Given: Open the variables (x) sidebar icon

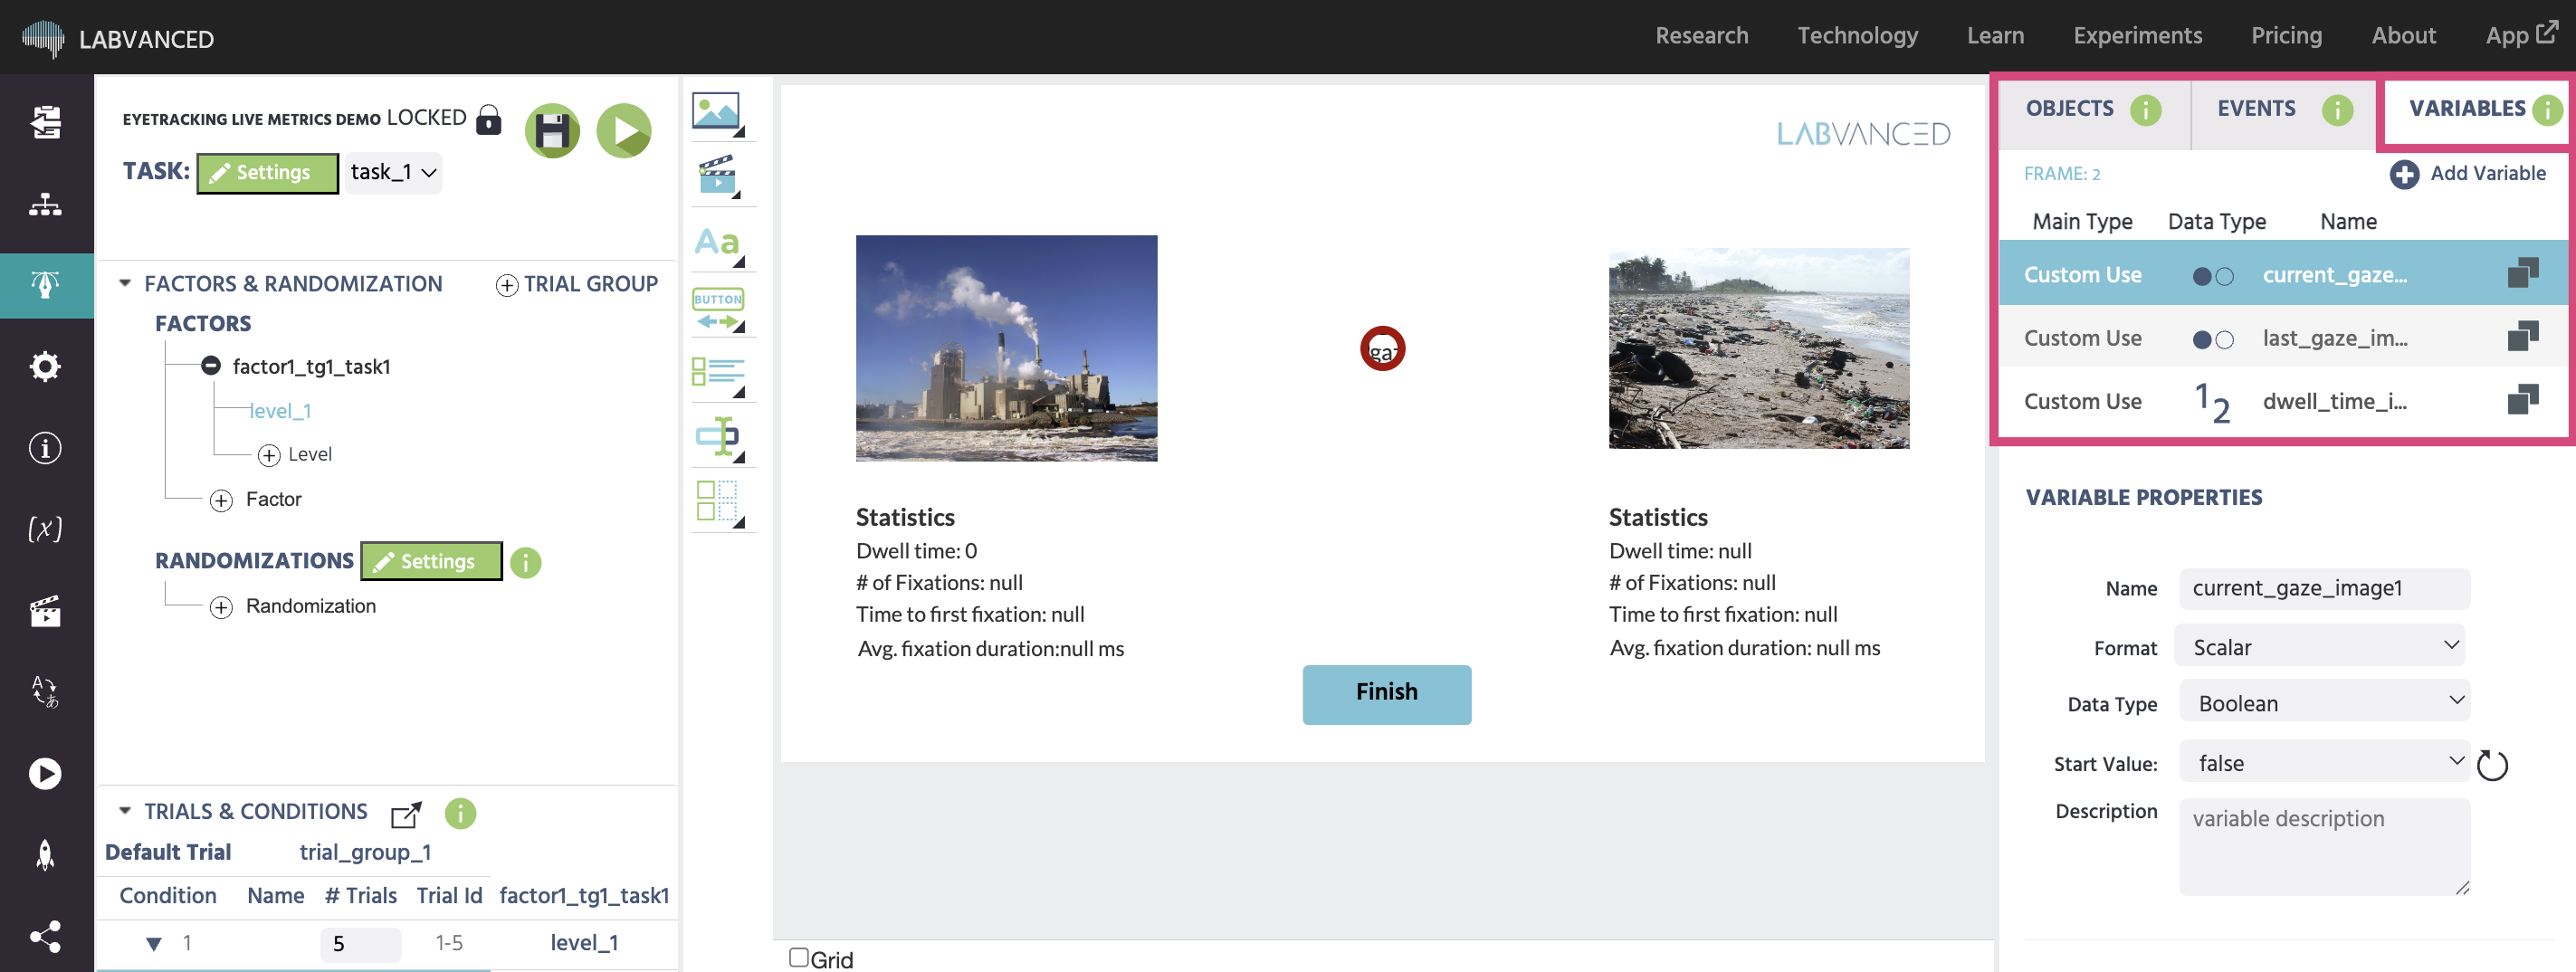Looking at the screenshot, I should tap(45, 528).
